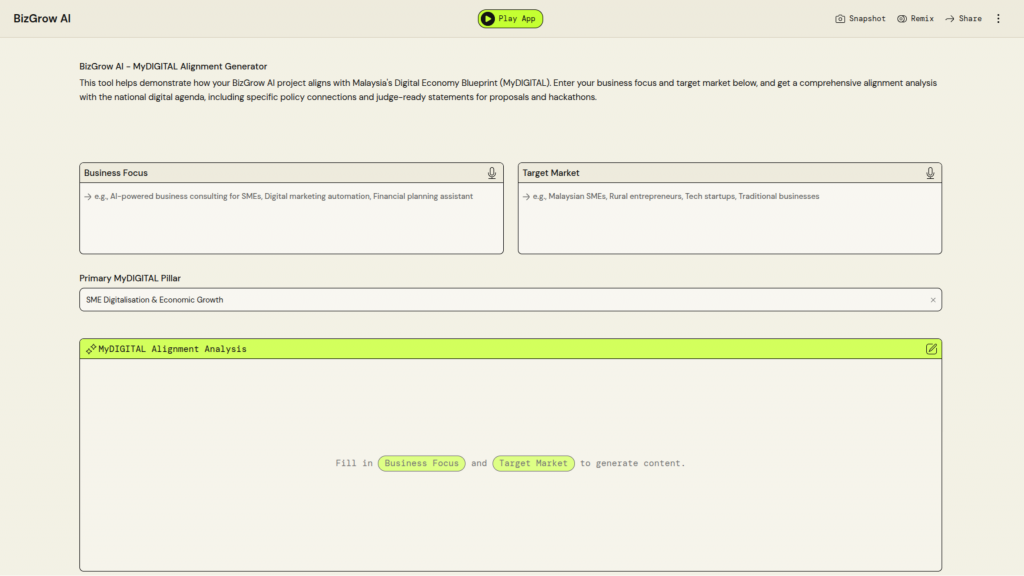Click the microphone icon for Business Focus
The width and height of the screenshot is (1024, 576).
coord(492,173)
